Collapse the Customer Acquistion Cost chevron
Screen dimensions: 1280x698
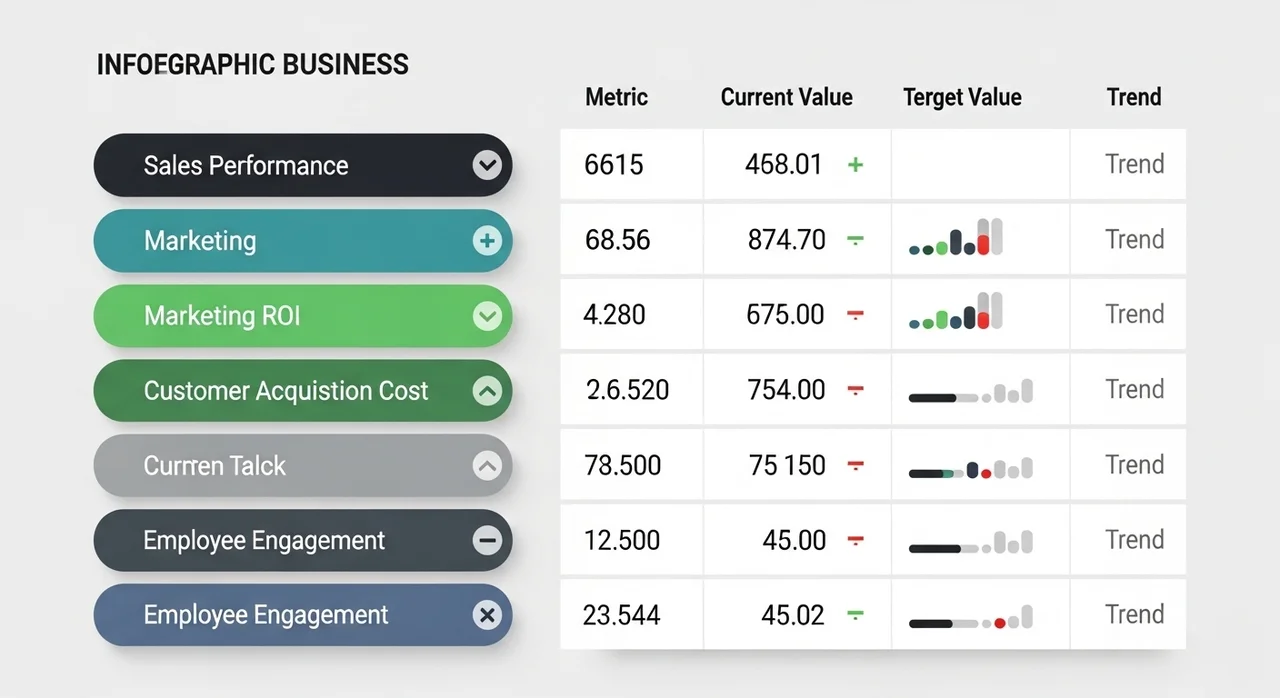coord(487,391)
